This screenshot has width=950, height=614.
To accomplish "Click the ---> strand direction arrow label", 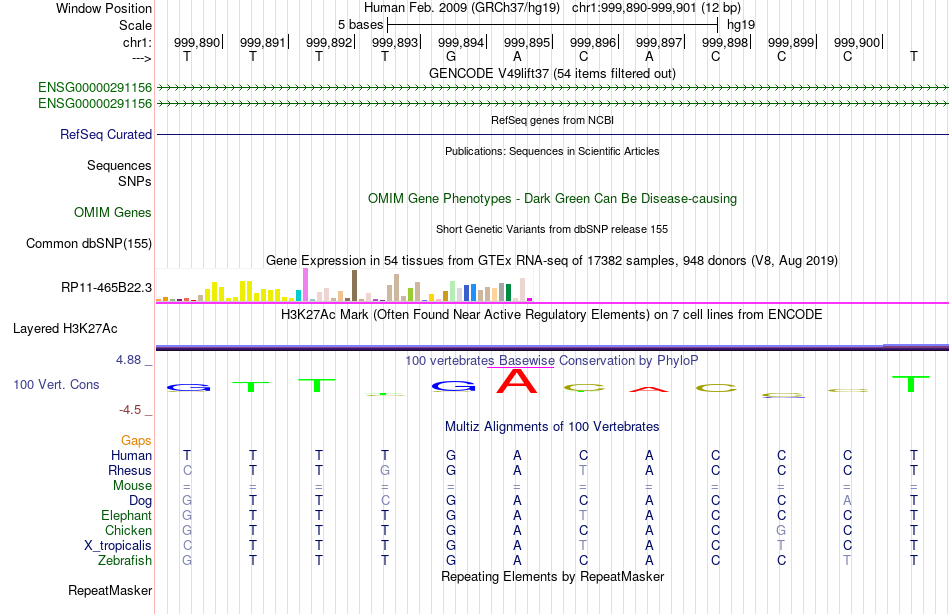I will (x=142, y=58).
